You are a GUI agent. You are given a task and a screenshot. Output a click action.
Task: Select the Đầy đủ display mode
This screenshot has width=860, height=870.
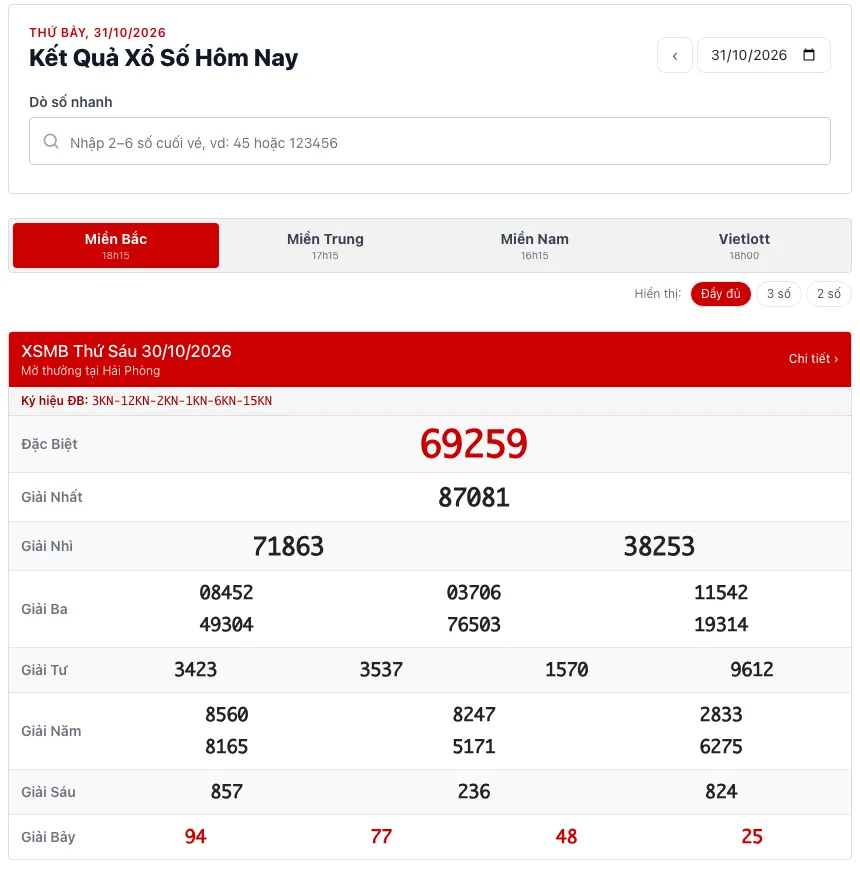(x=720, y=294)
